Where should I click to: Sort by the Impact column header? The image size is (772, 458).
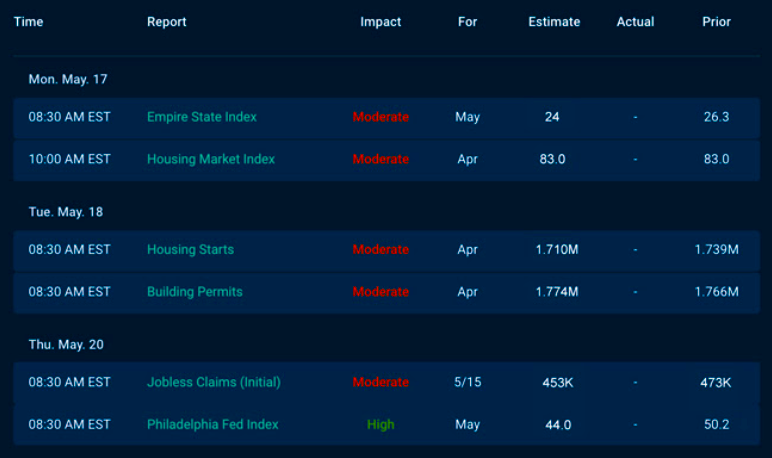tap(380, 22)
